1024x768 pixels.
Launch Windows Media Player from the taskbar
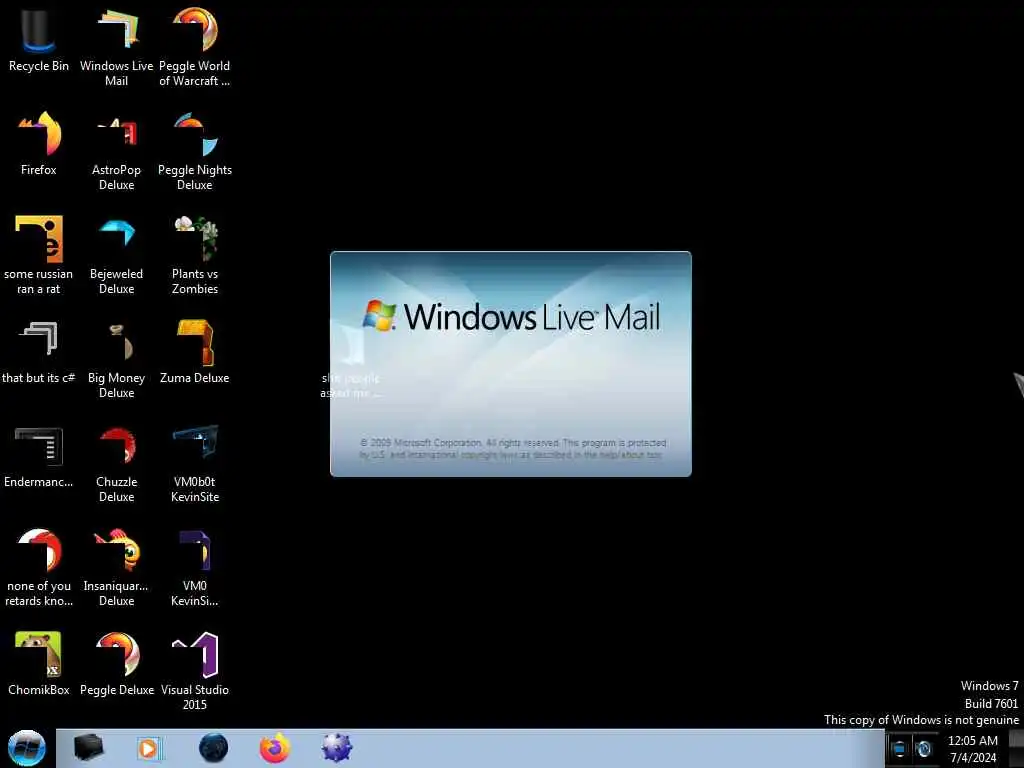tap(148, 748)
